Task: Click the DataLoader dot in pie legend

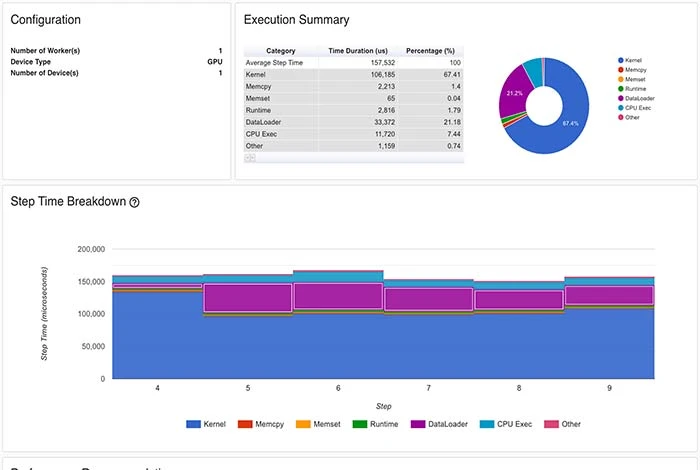Action: [621, 98]
